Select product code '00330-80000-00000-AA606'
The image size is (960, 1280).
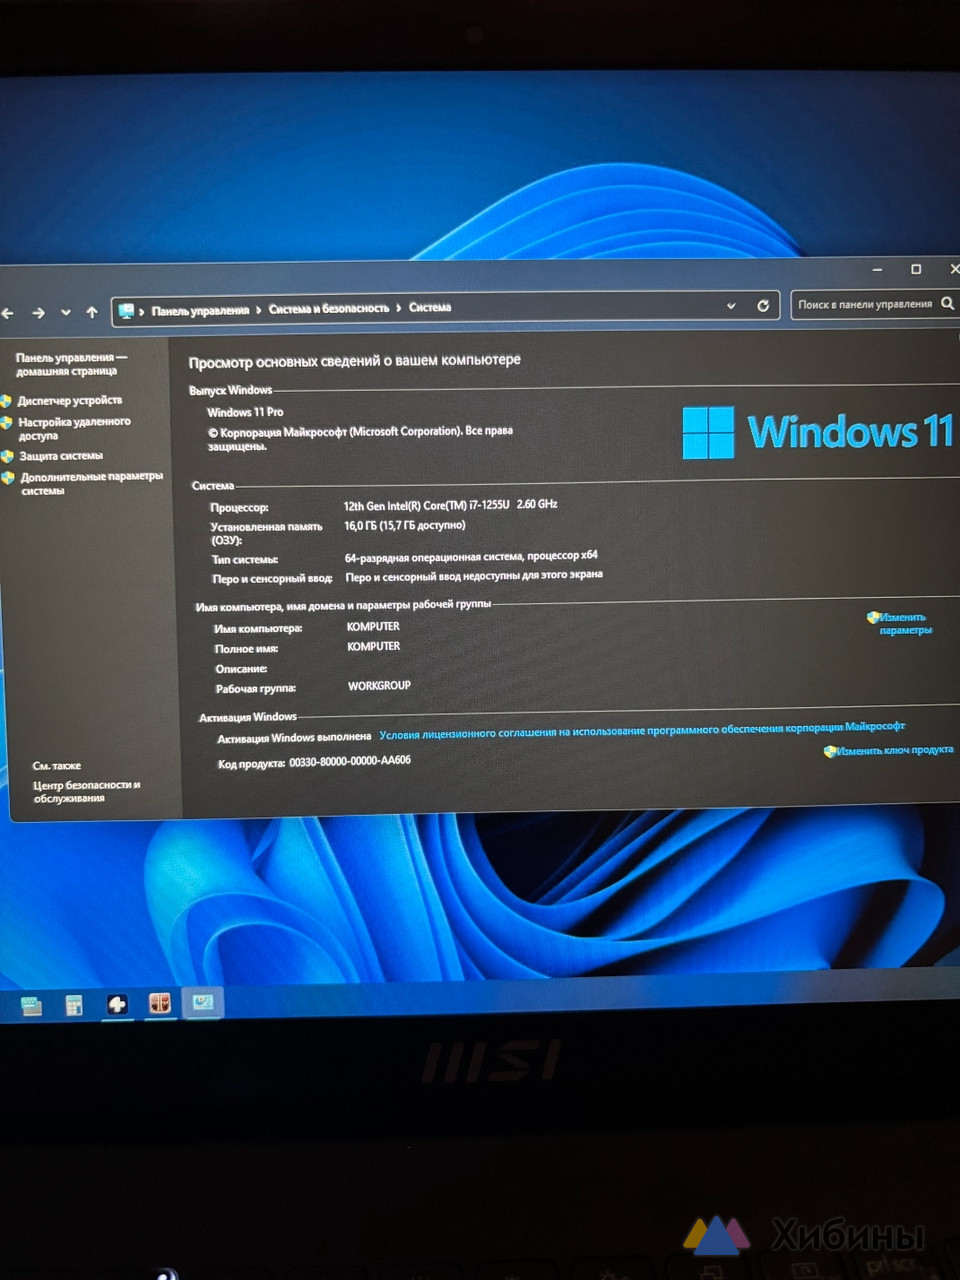pyautogui.click(x=350, y=761)
